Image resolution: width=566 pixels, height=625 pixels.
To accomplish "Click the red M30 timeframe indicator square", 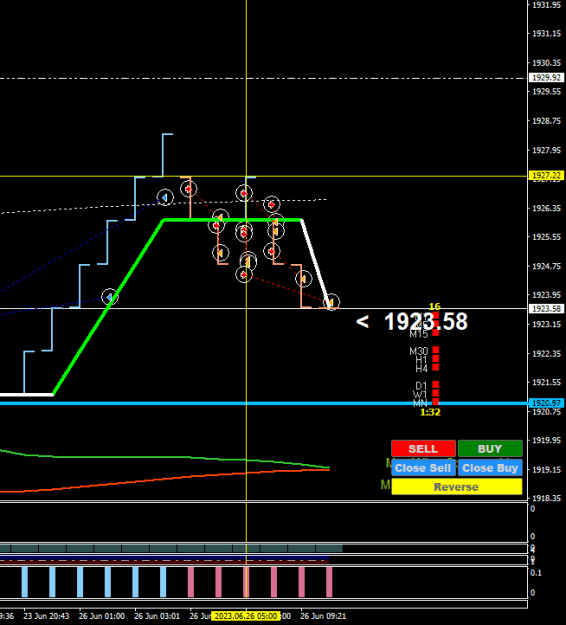I will (x=436, y=350).
